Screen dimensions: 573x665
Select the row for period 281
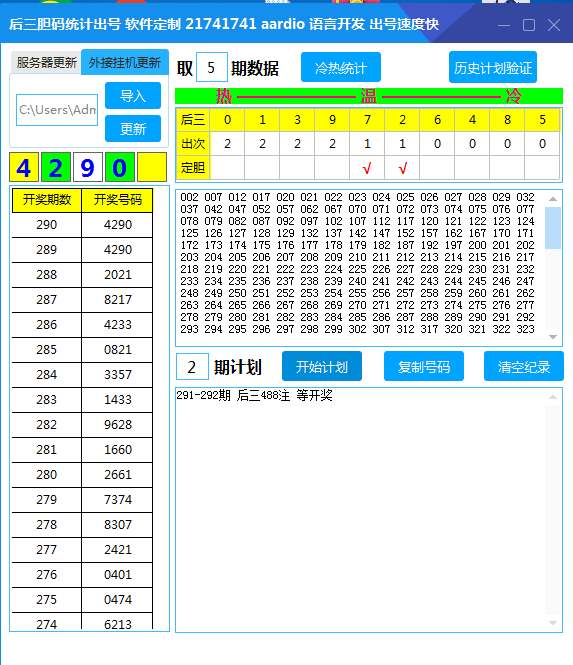click(82, 450)
